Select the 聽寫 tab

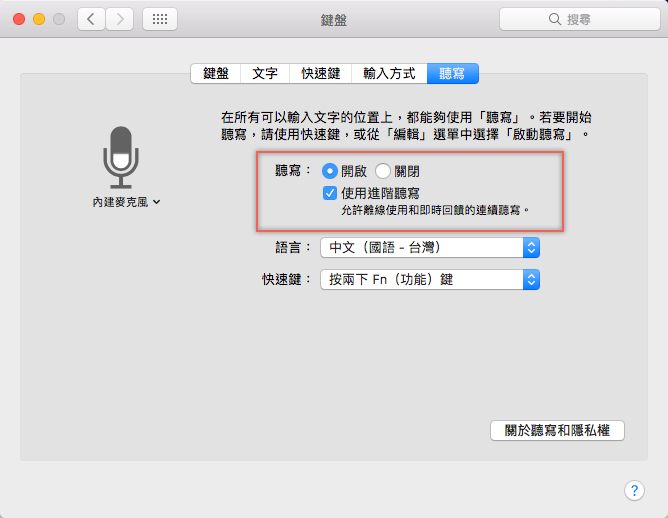point(452,73)
